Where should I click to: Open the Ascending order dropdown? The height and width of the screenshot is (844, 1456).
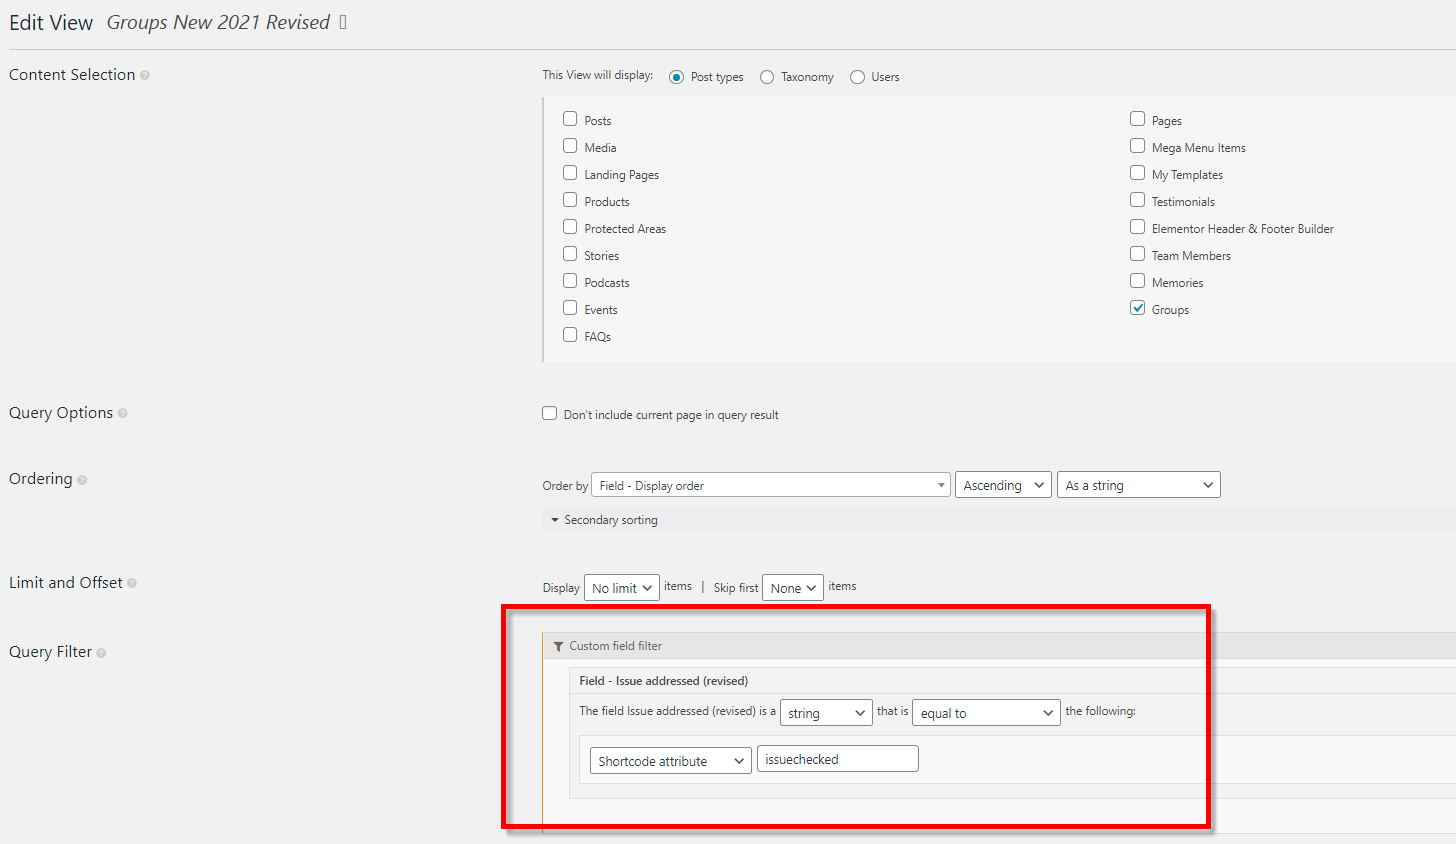(x=1003, y=485)
